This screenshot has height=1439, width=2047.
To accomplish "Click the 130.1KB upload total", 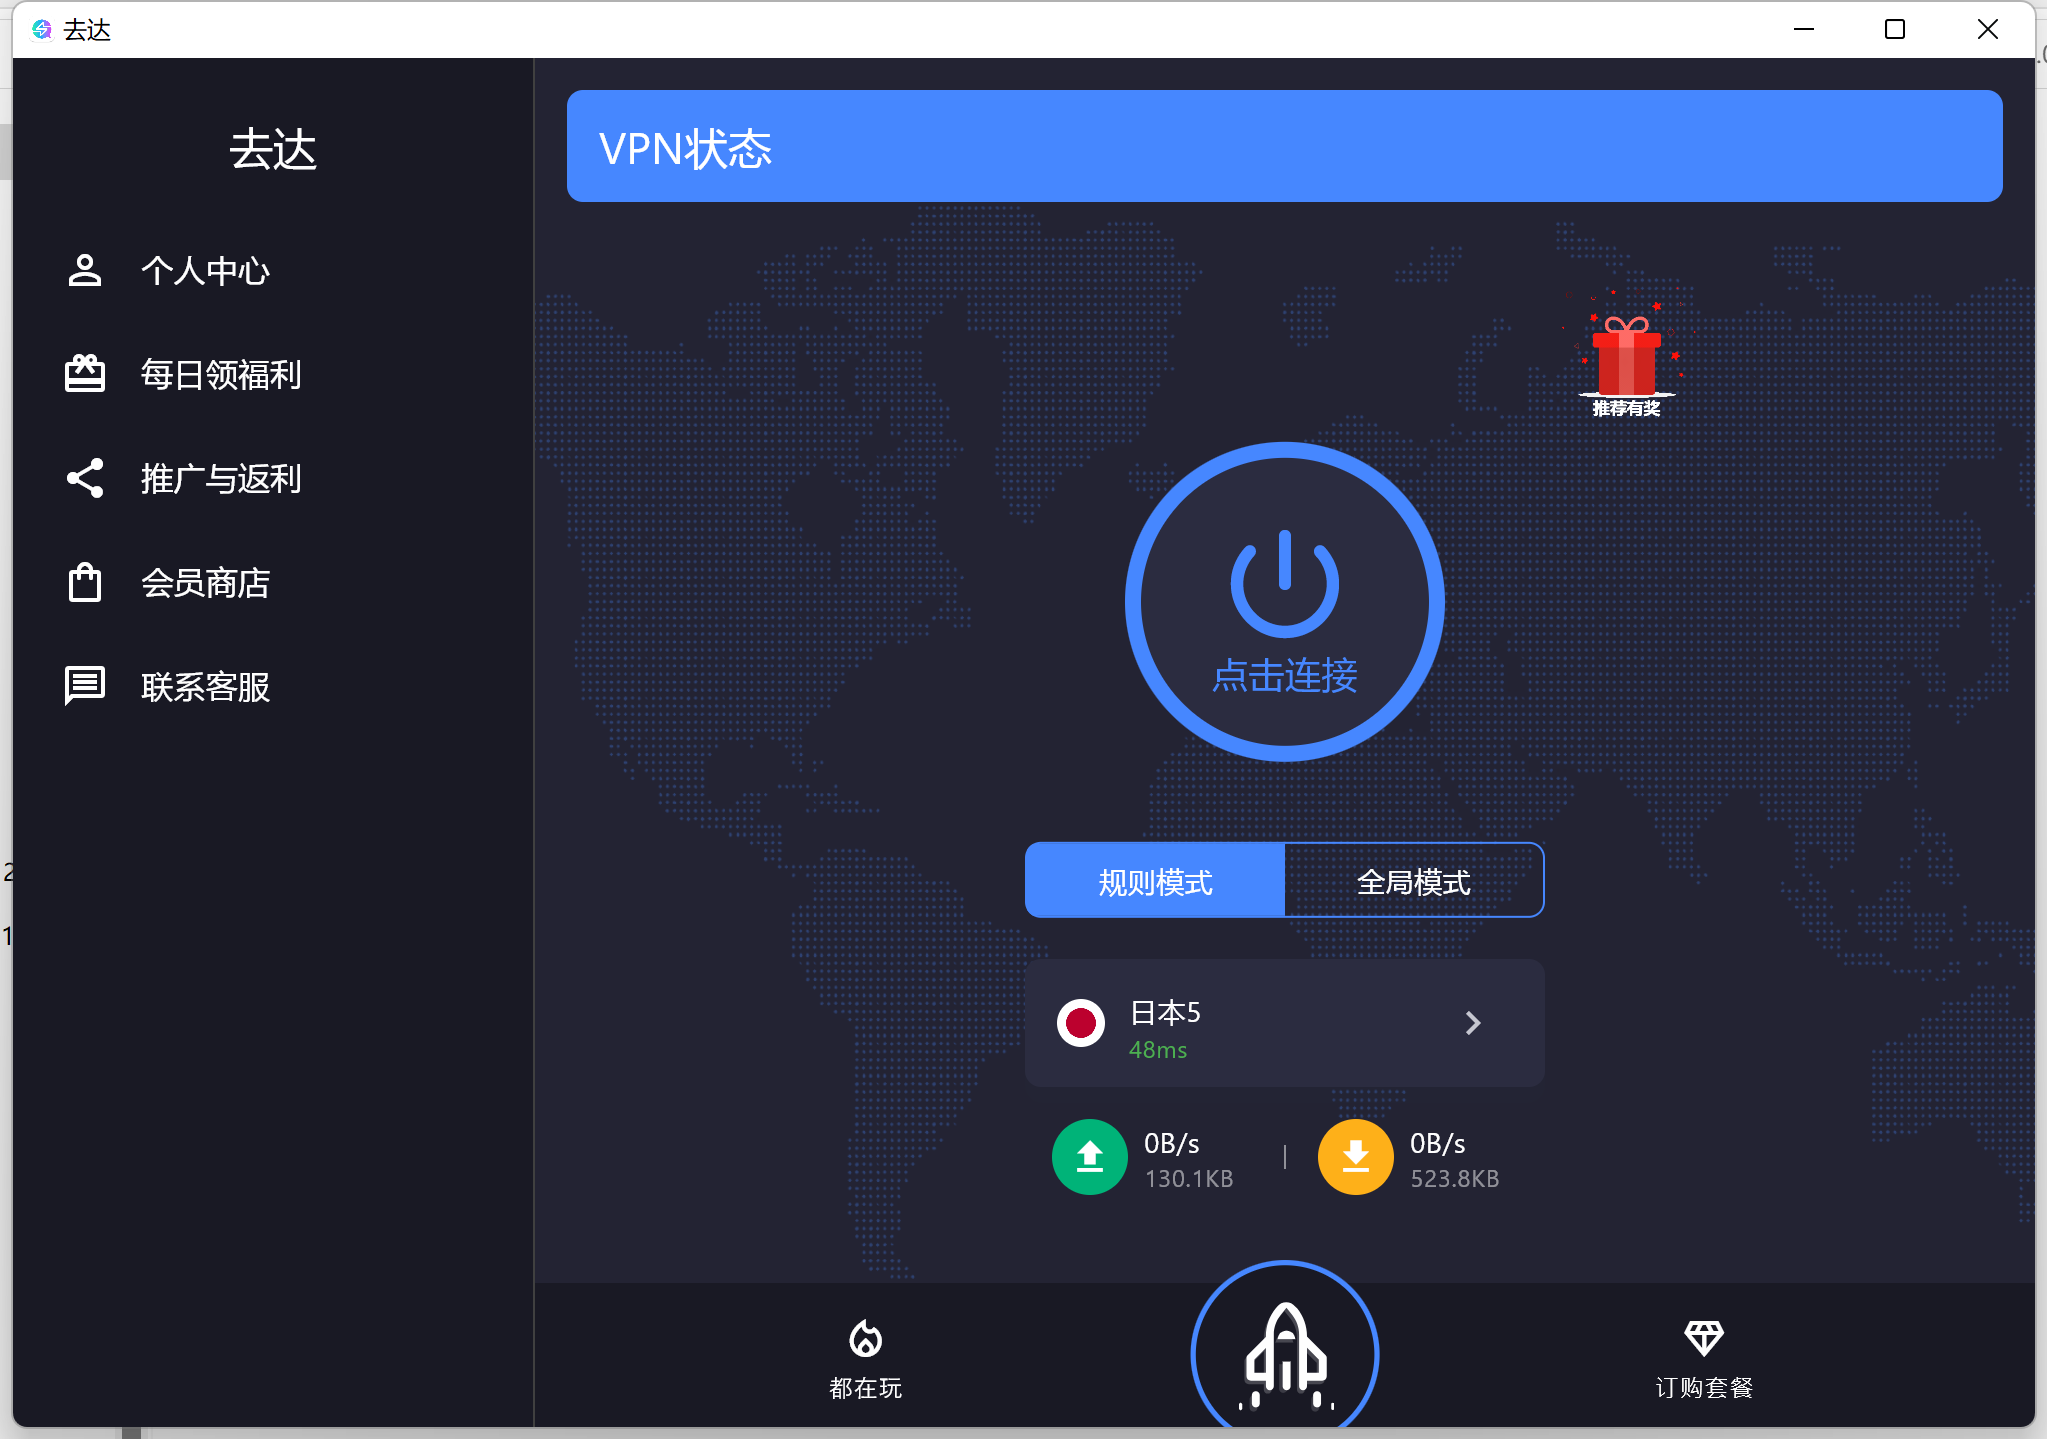I will 1189,1179.
